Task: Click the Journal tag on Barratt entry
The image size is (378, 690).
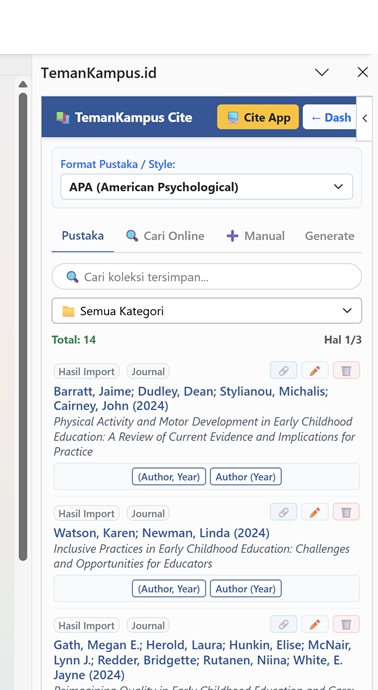Action: point(148,371)
